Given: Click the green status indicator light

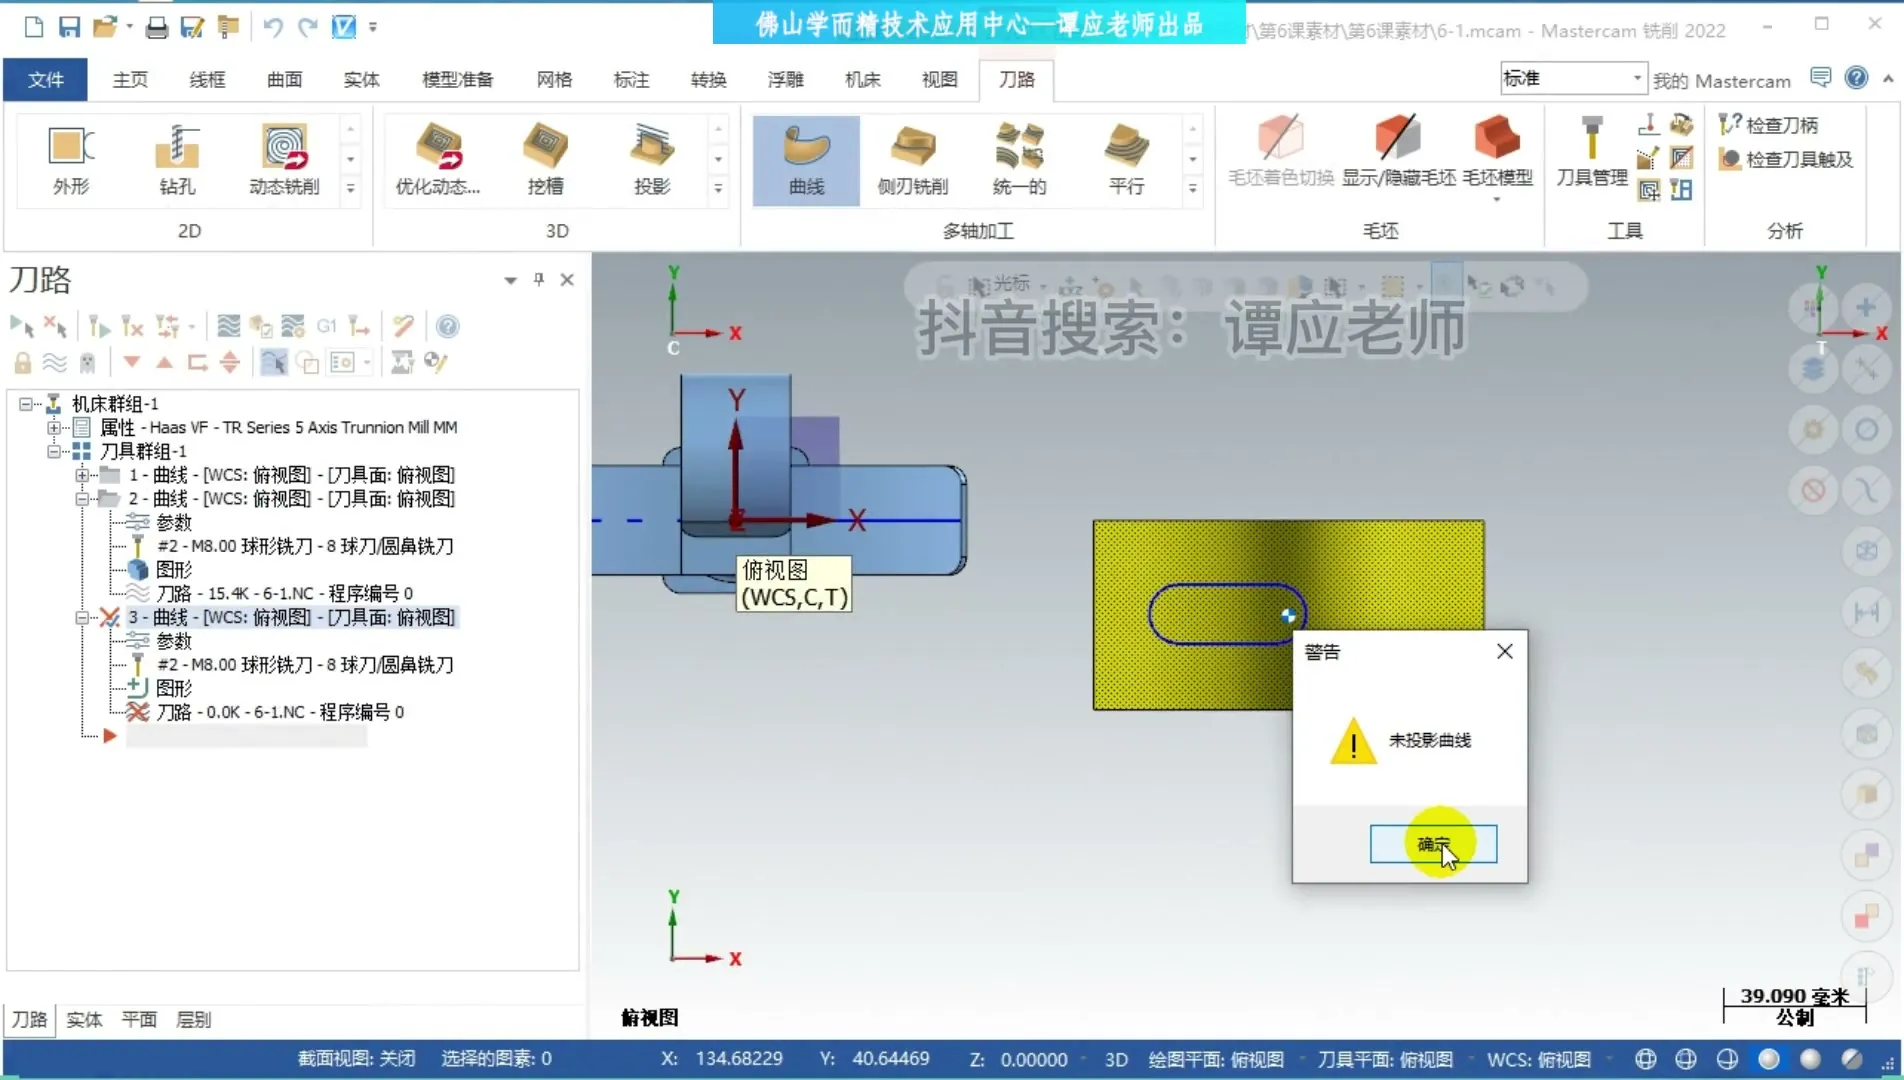Looking at the screenshot, I should (1770, 1058).
